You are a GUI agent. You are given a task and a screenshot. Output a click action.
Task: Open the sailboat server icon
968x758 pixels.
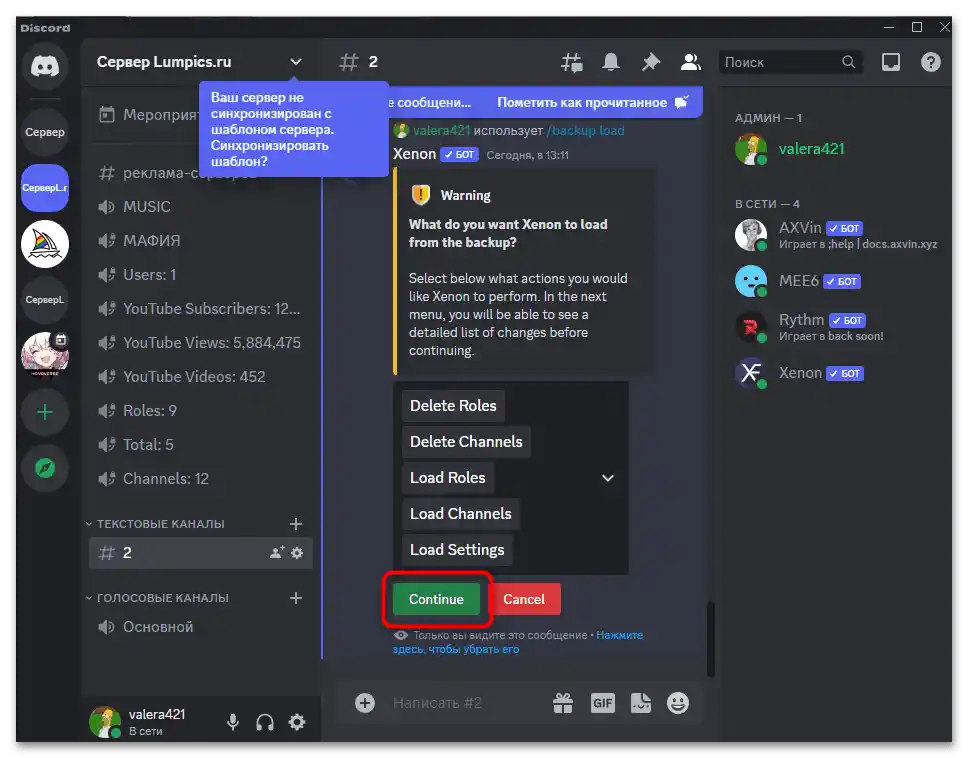[45, 244]
